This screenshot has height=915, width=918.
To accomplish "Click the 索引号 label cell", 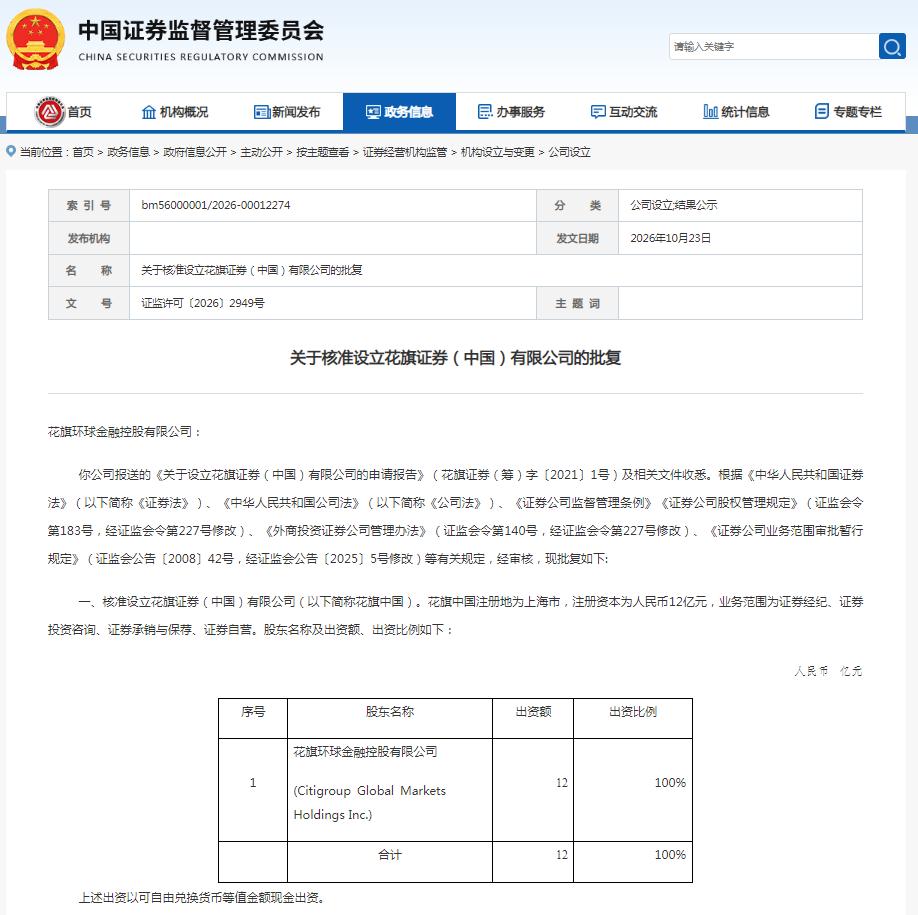I will click(89, 205).
